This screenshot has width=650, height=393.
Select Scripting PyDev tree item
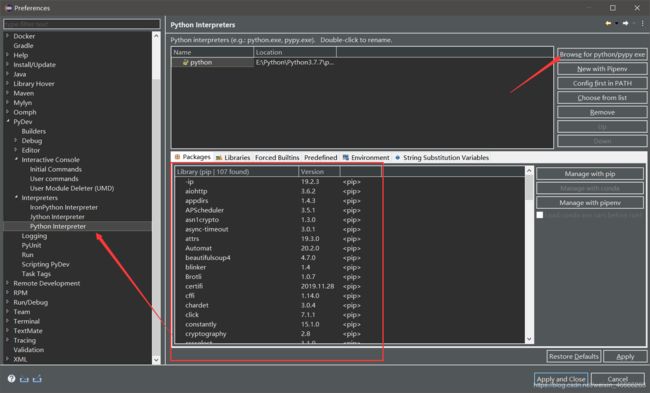coord(45,264)
